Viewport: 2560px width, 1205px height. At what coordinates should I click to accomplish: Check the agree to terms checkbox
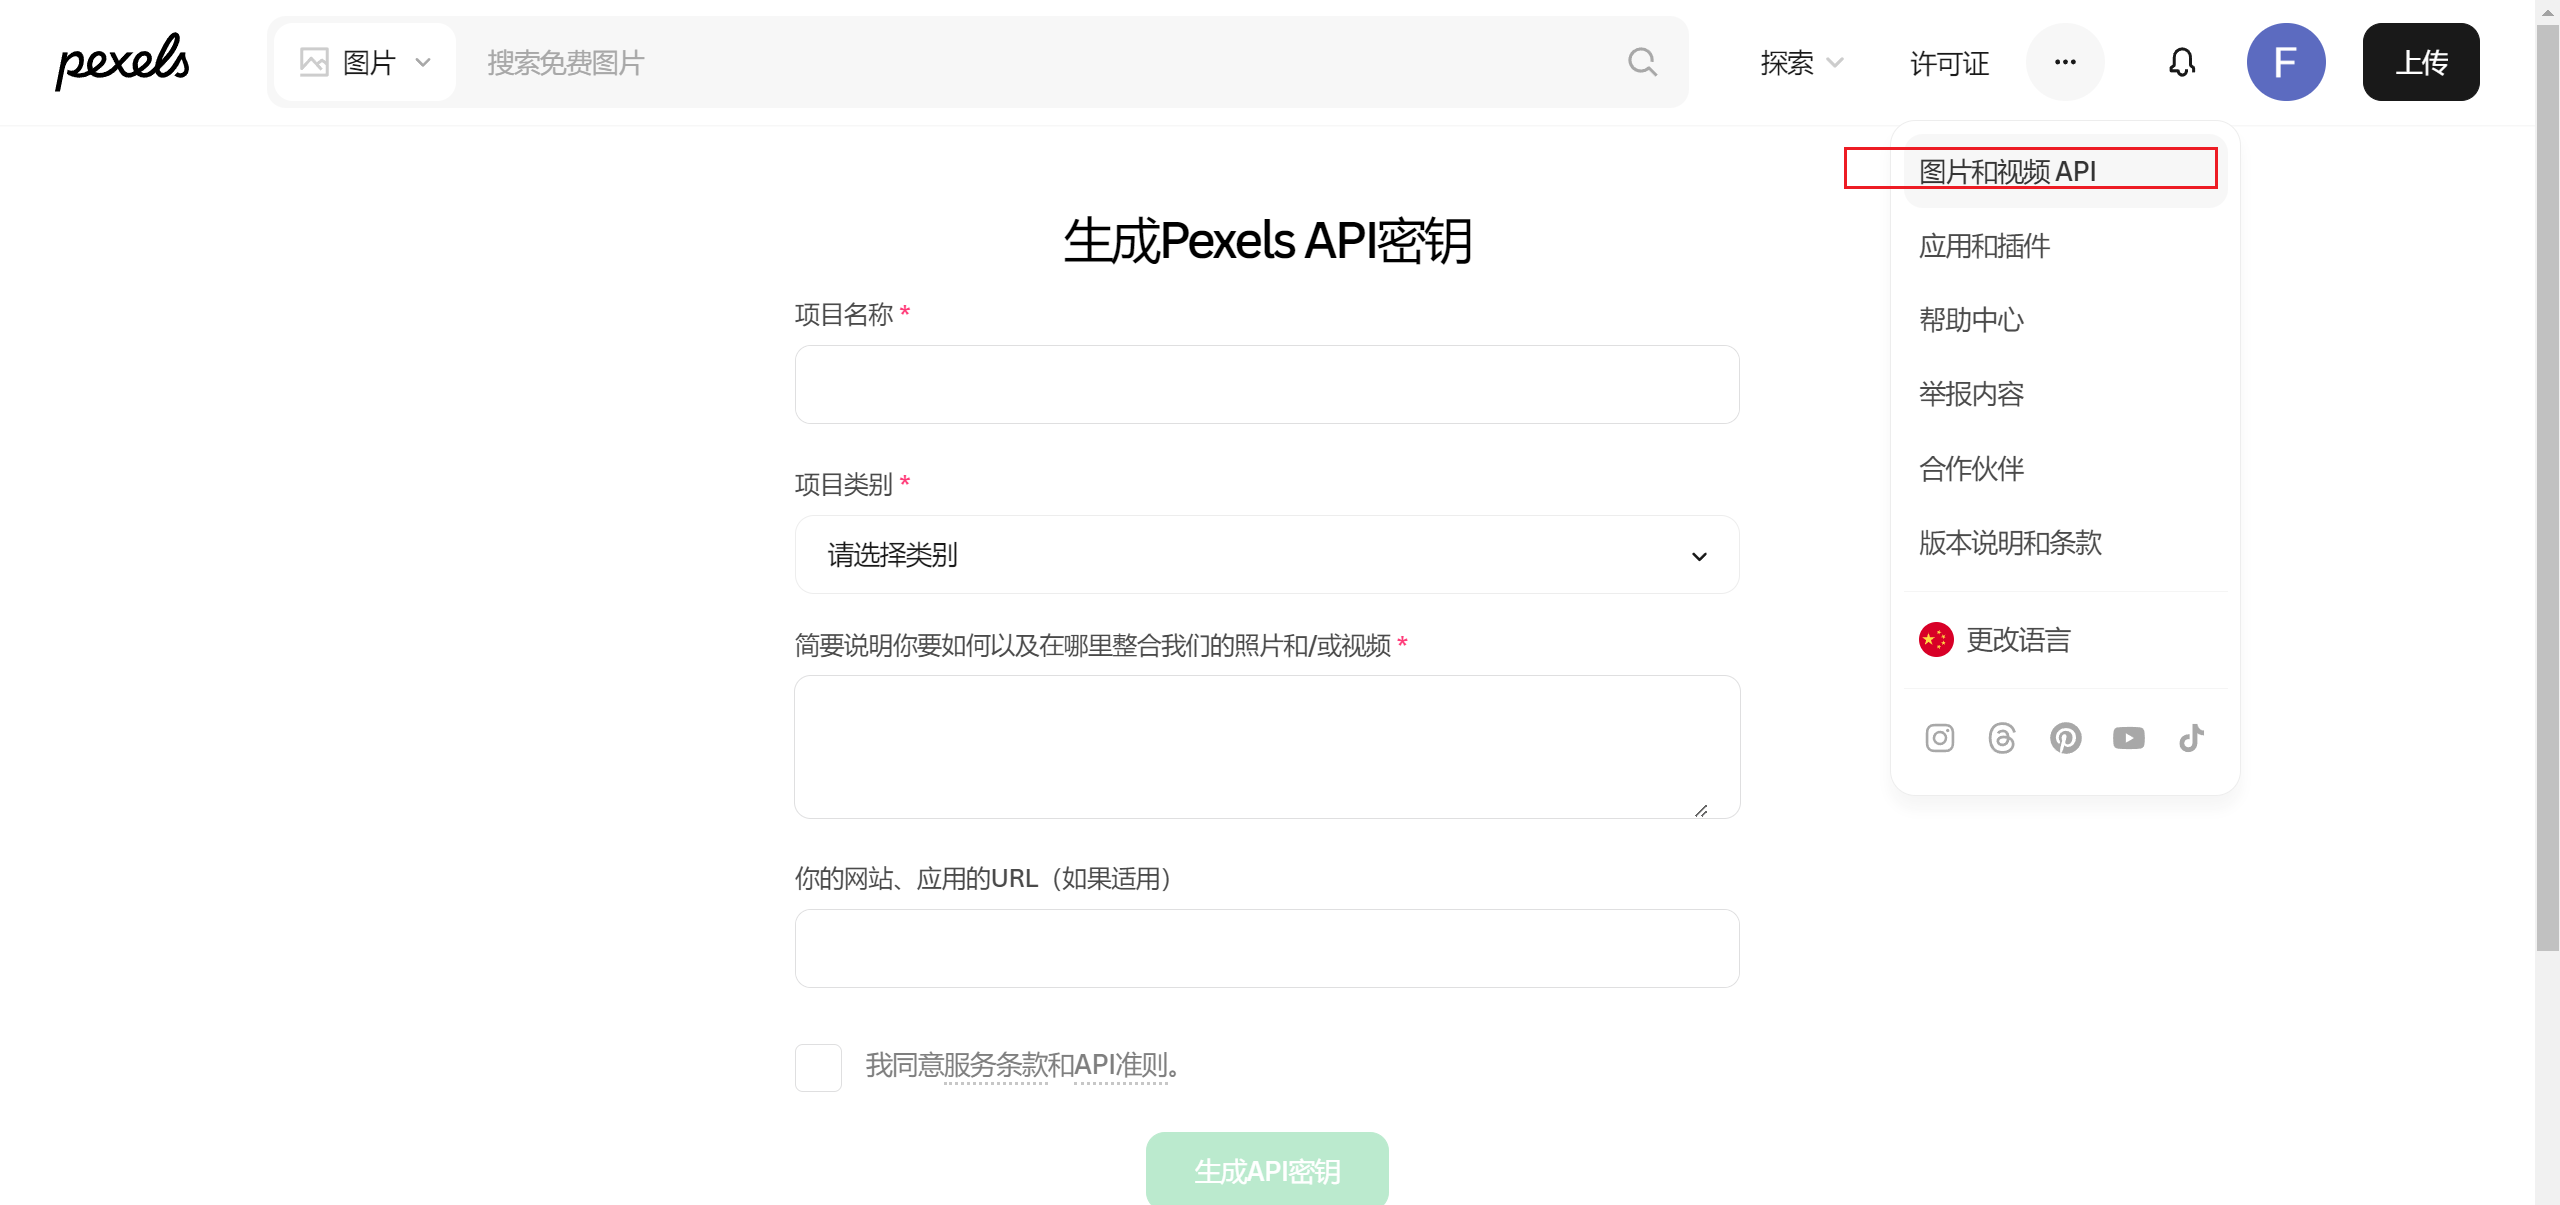(818, 1067)
